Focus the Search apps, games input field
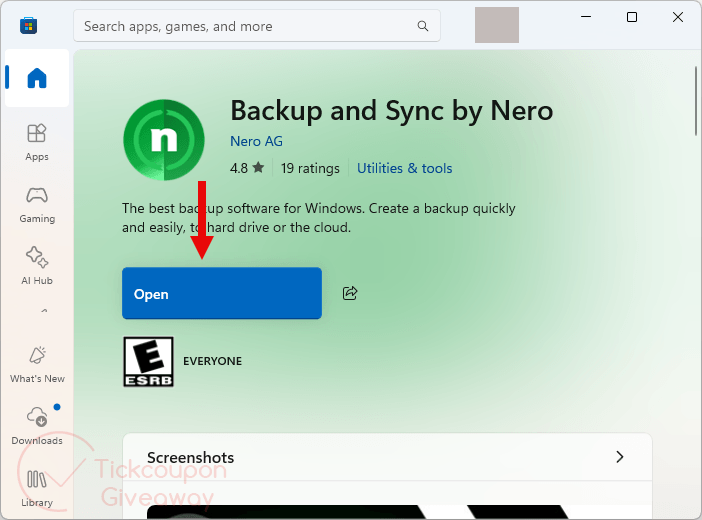This screenshot has width=702, height=520. tap(257, 26)
